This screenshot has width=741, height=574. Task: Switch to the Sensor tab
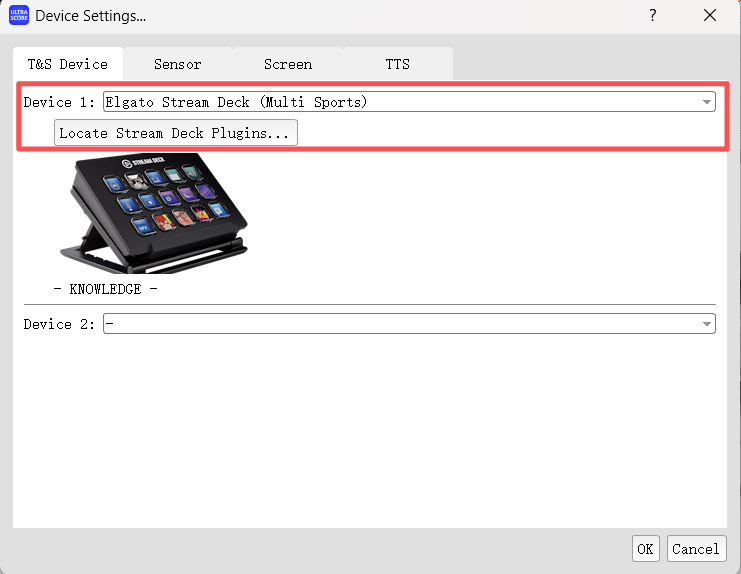tap(177, 64)
